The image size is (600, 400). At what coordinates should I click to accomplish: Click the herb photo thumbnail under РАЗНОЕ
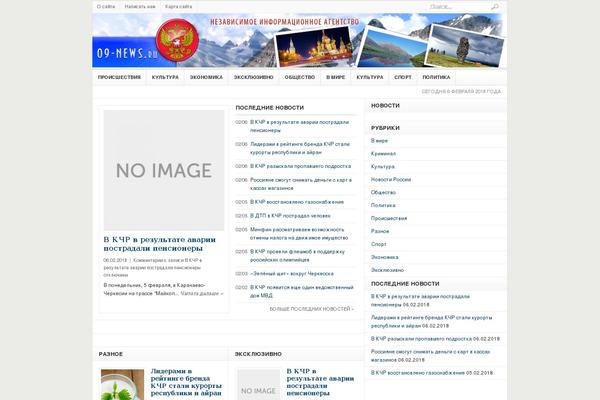122,385
